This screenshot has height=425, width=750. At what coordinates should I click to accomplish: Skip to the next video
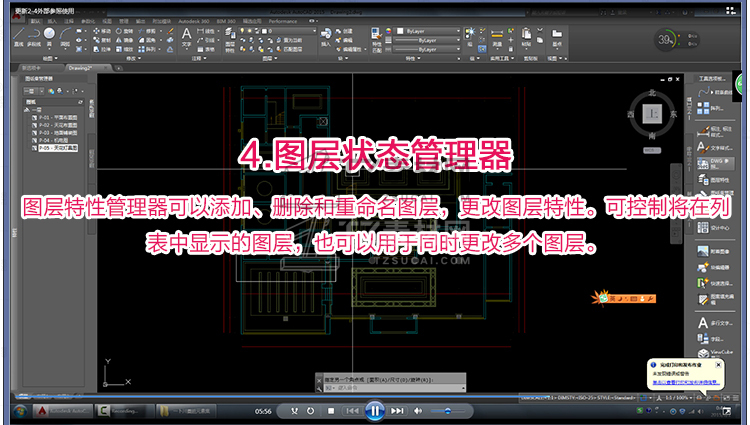tap(397, 411)
